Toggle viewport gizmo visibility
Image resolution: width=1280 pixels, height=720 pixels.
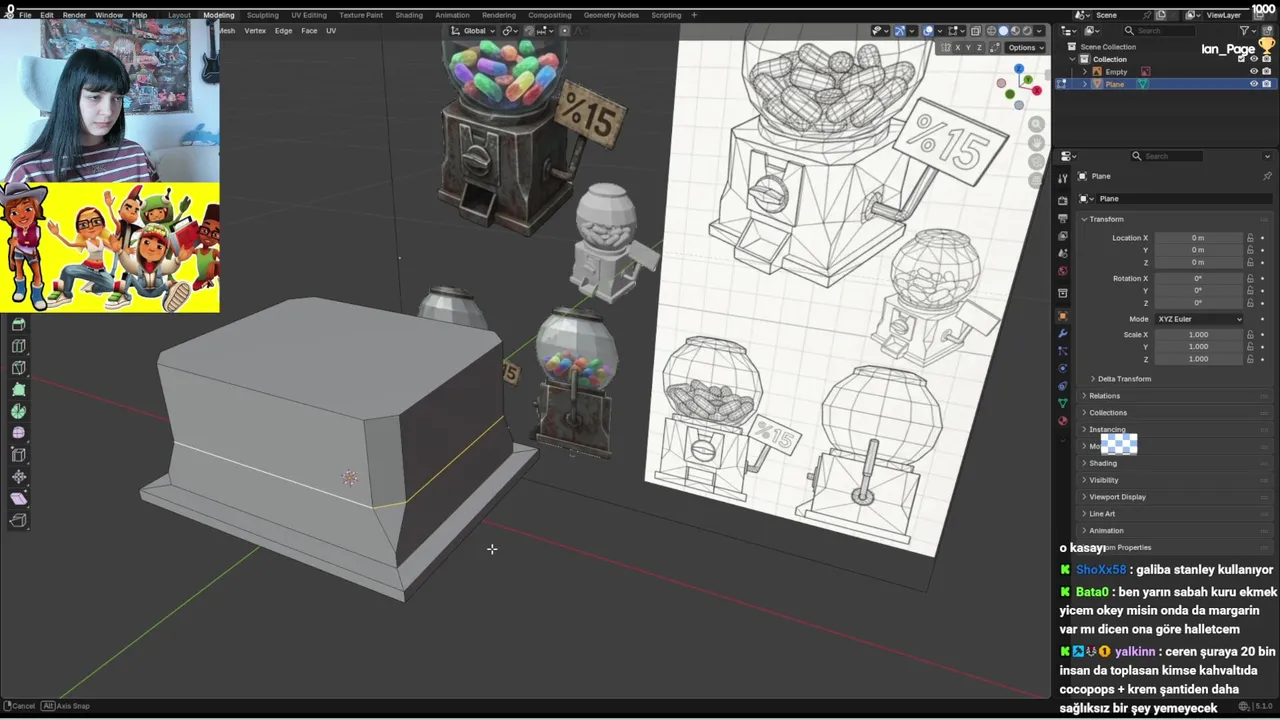coord(900,31)
